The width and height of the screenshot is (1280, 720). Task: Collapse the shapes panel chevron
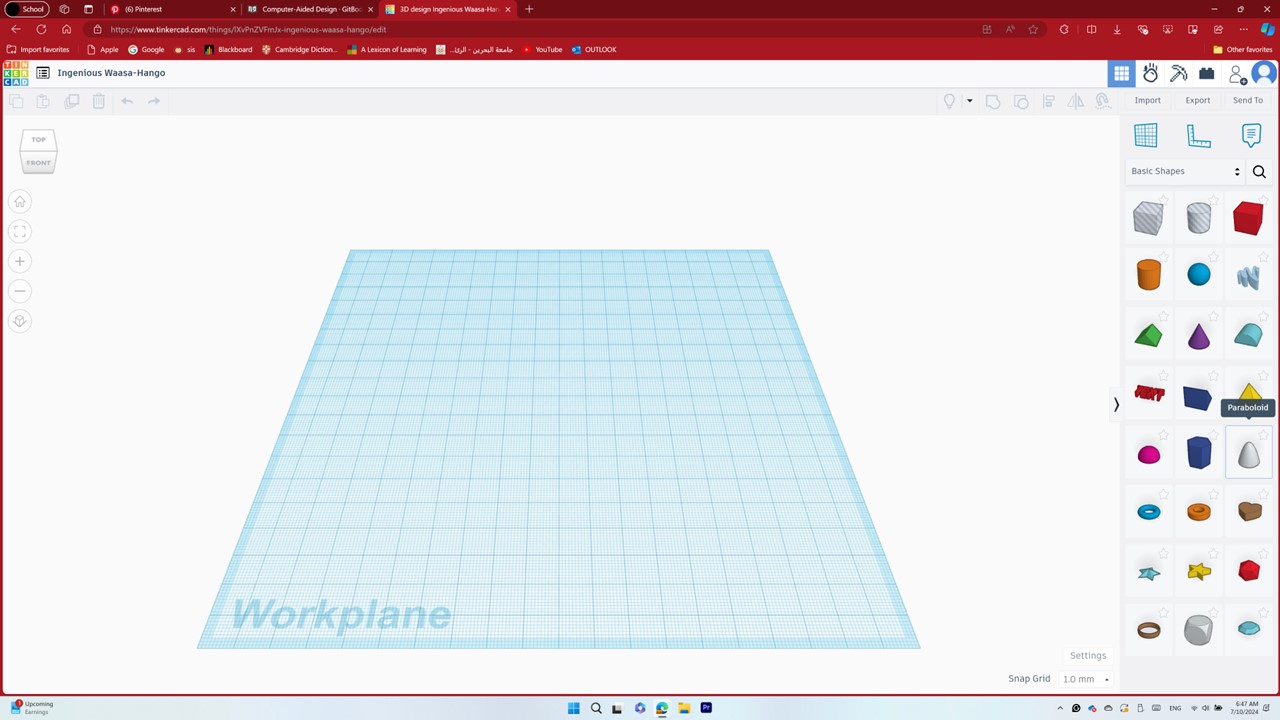1116,404
